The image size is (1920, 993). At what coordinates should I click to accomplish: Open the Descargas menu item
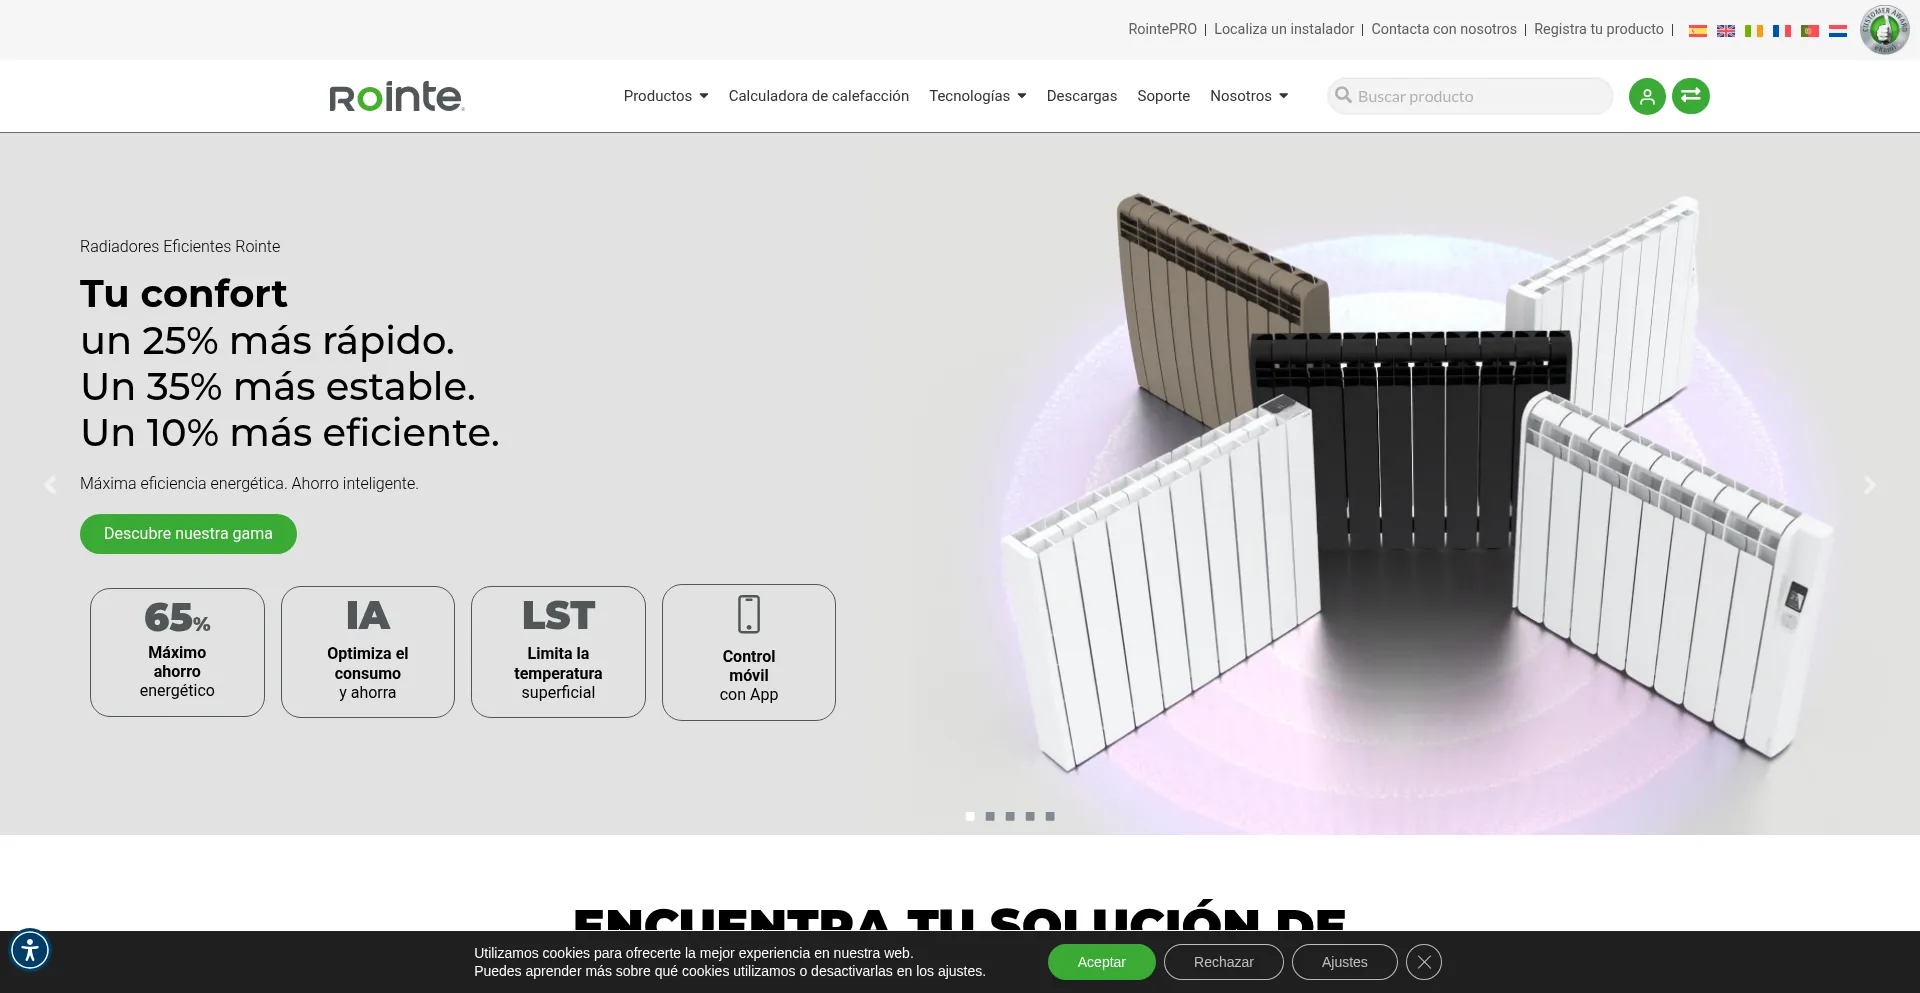click(1081, 96)
